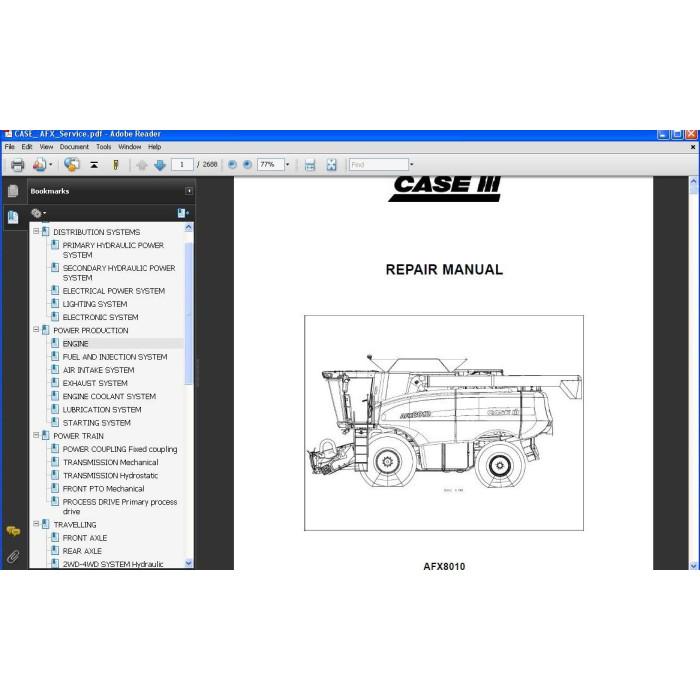This screenshot has width=700, height=700.
Task: Open the ELECTRICAL POWER SYSTEM bookmark
Action: point(113,291)
